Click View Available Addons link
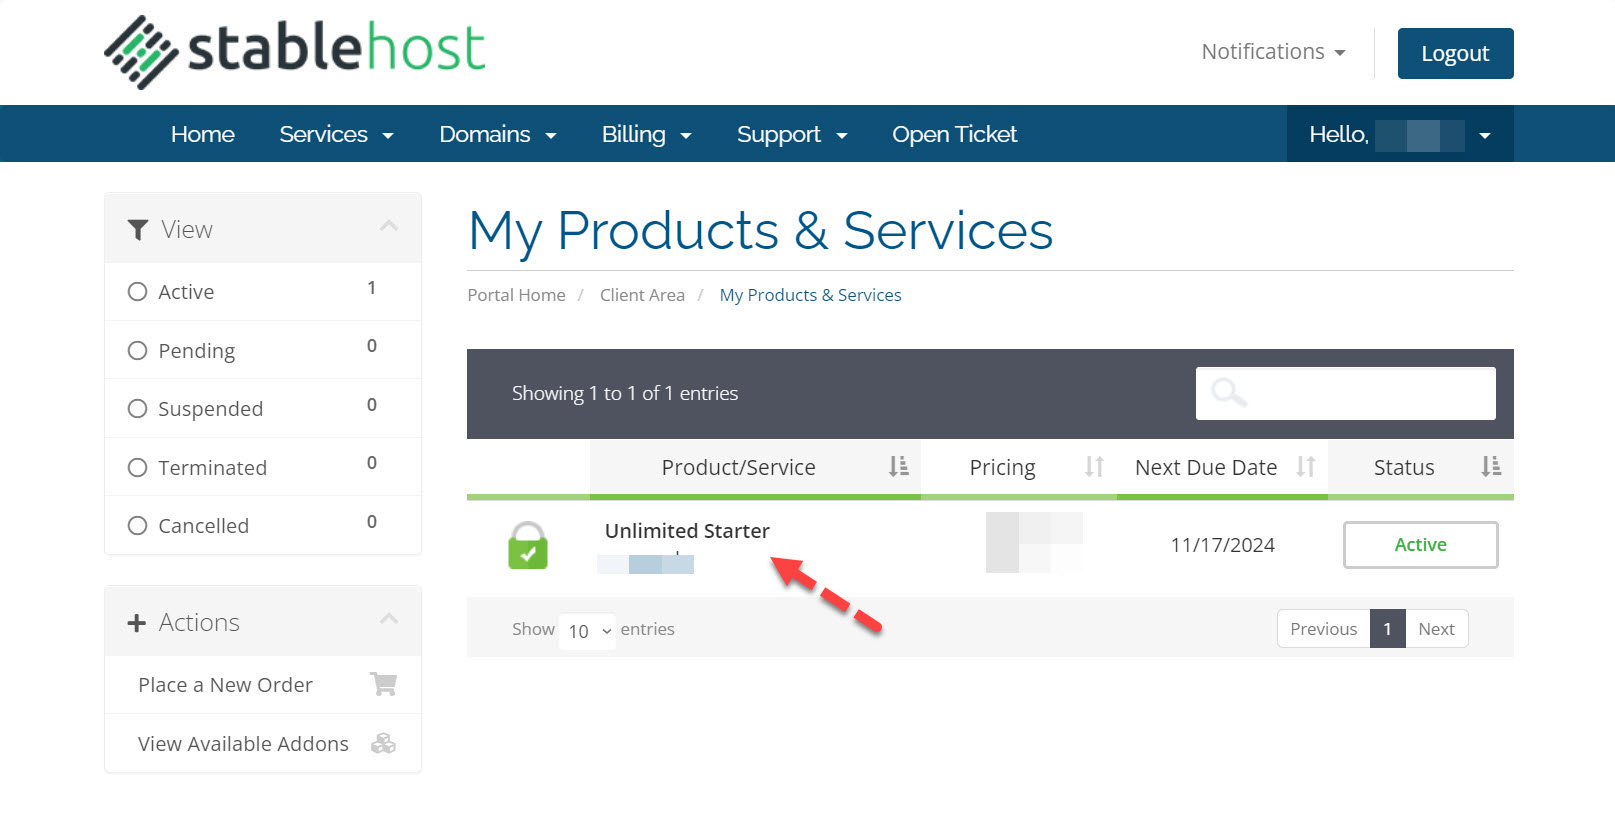The height and width of the screenshot is (815, 1615). (243, 744)
